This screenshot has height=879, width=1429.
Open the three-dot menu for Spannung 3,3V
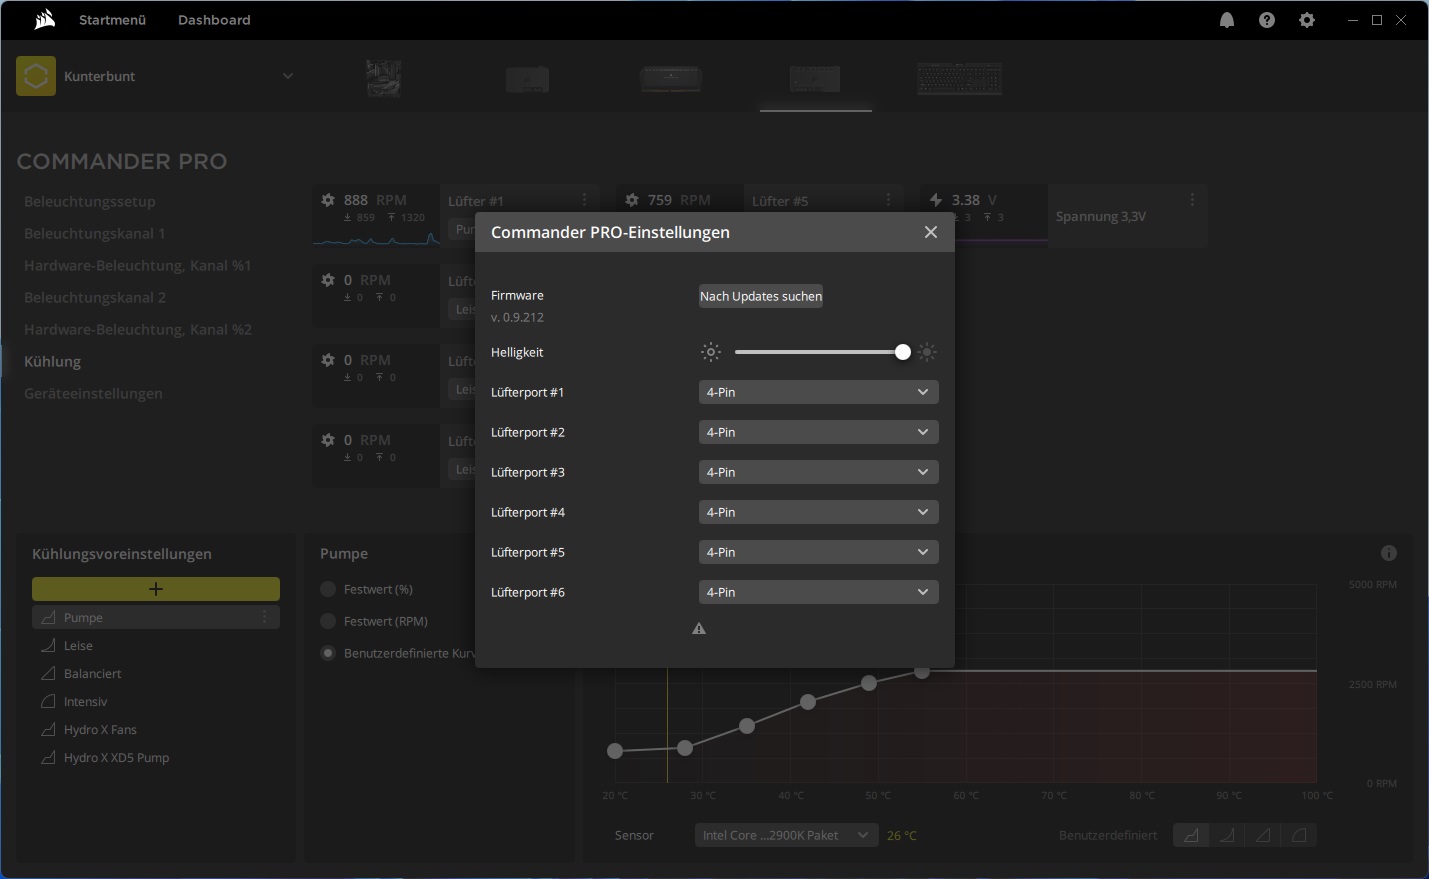(x=1192, y=200)
